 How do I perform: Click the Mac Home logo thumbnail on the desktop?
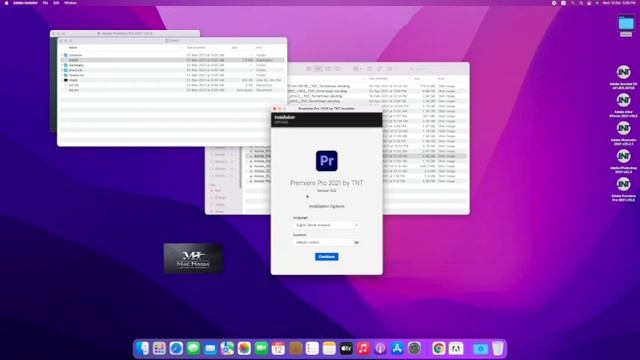click(x=193, y=258)
